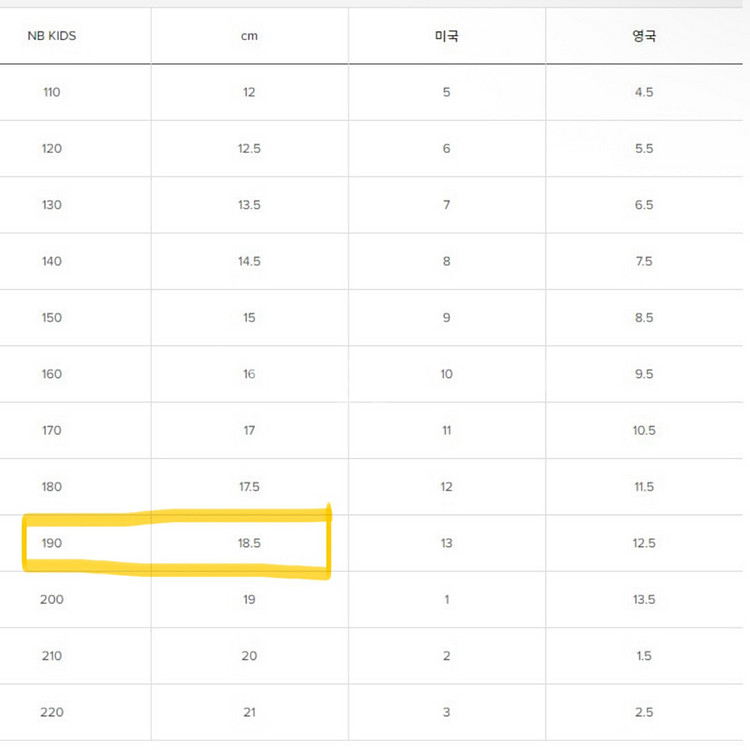Click the highlighted 18.5 cm cell
The height and width of the screenshot is (750, 750).
point(249,543)
